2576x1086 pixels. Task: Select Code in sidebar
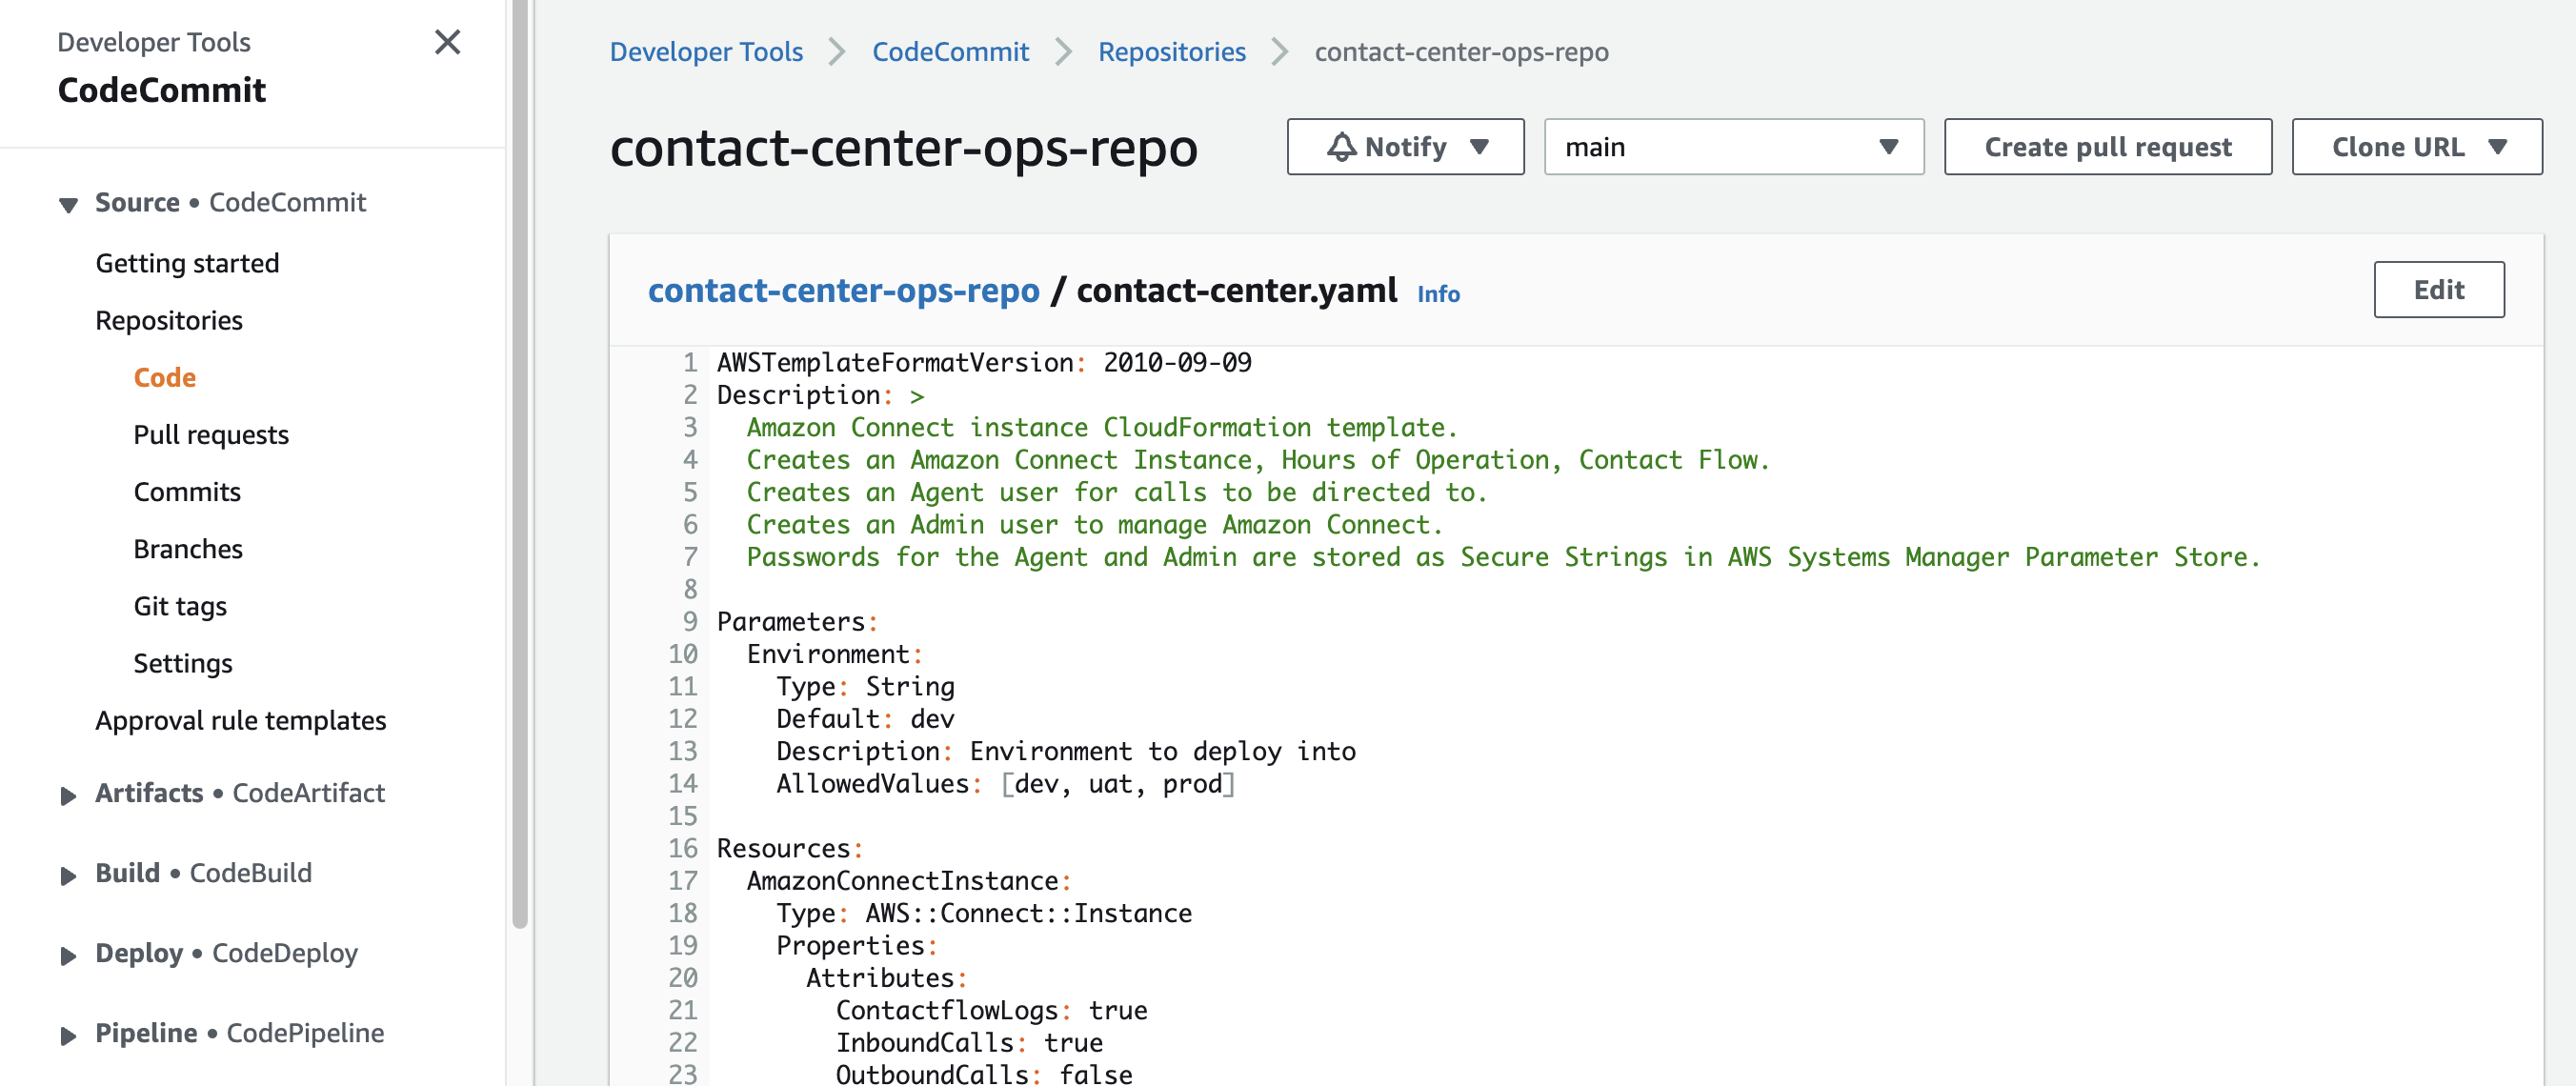pos(165,377)
